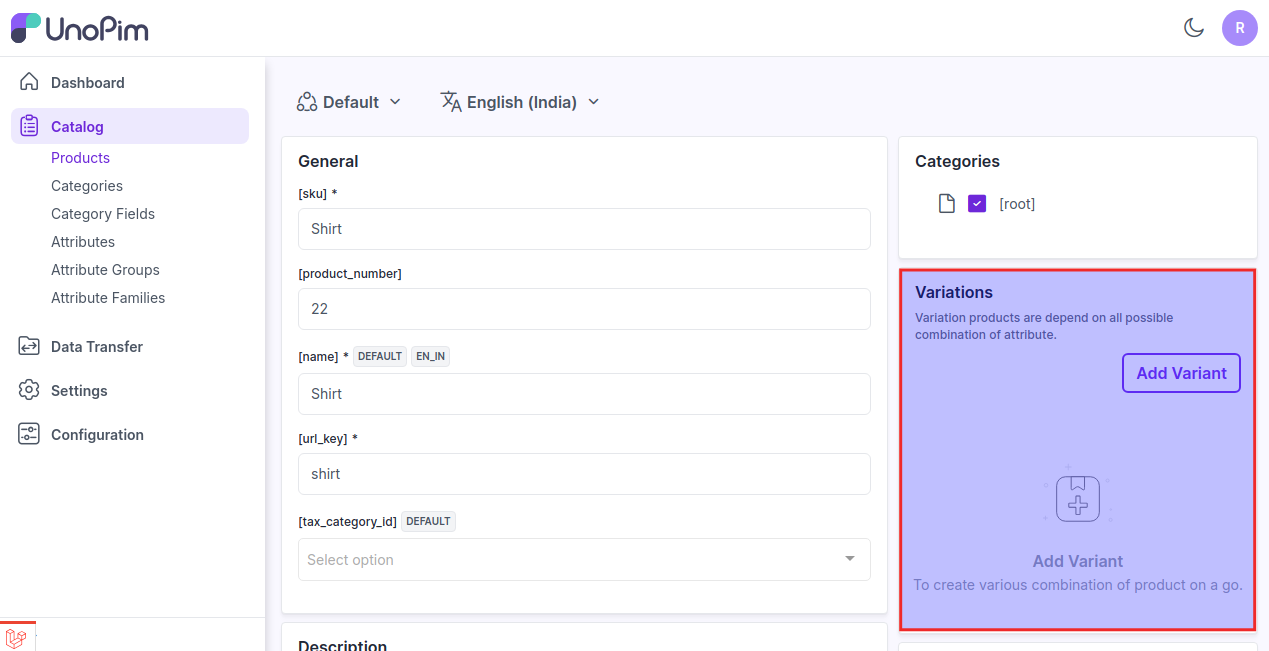Click the Data Transfer icon
Viewport: 1269px width, 651px height.
[x=29, y=347]
